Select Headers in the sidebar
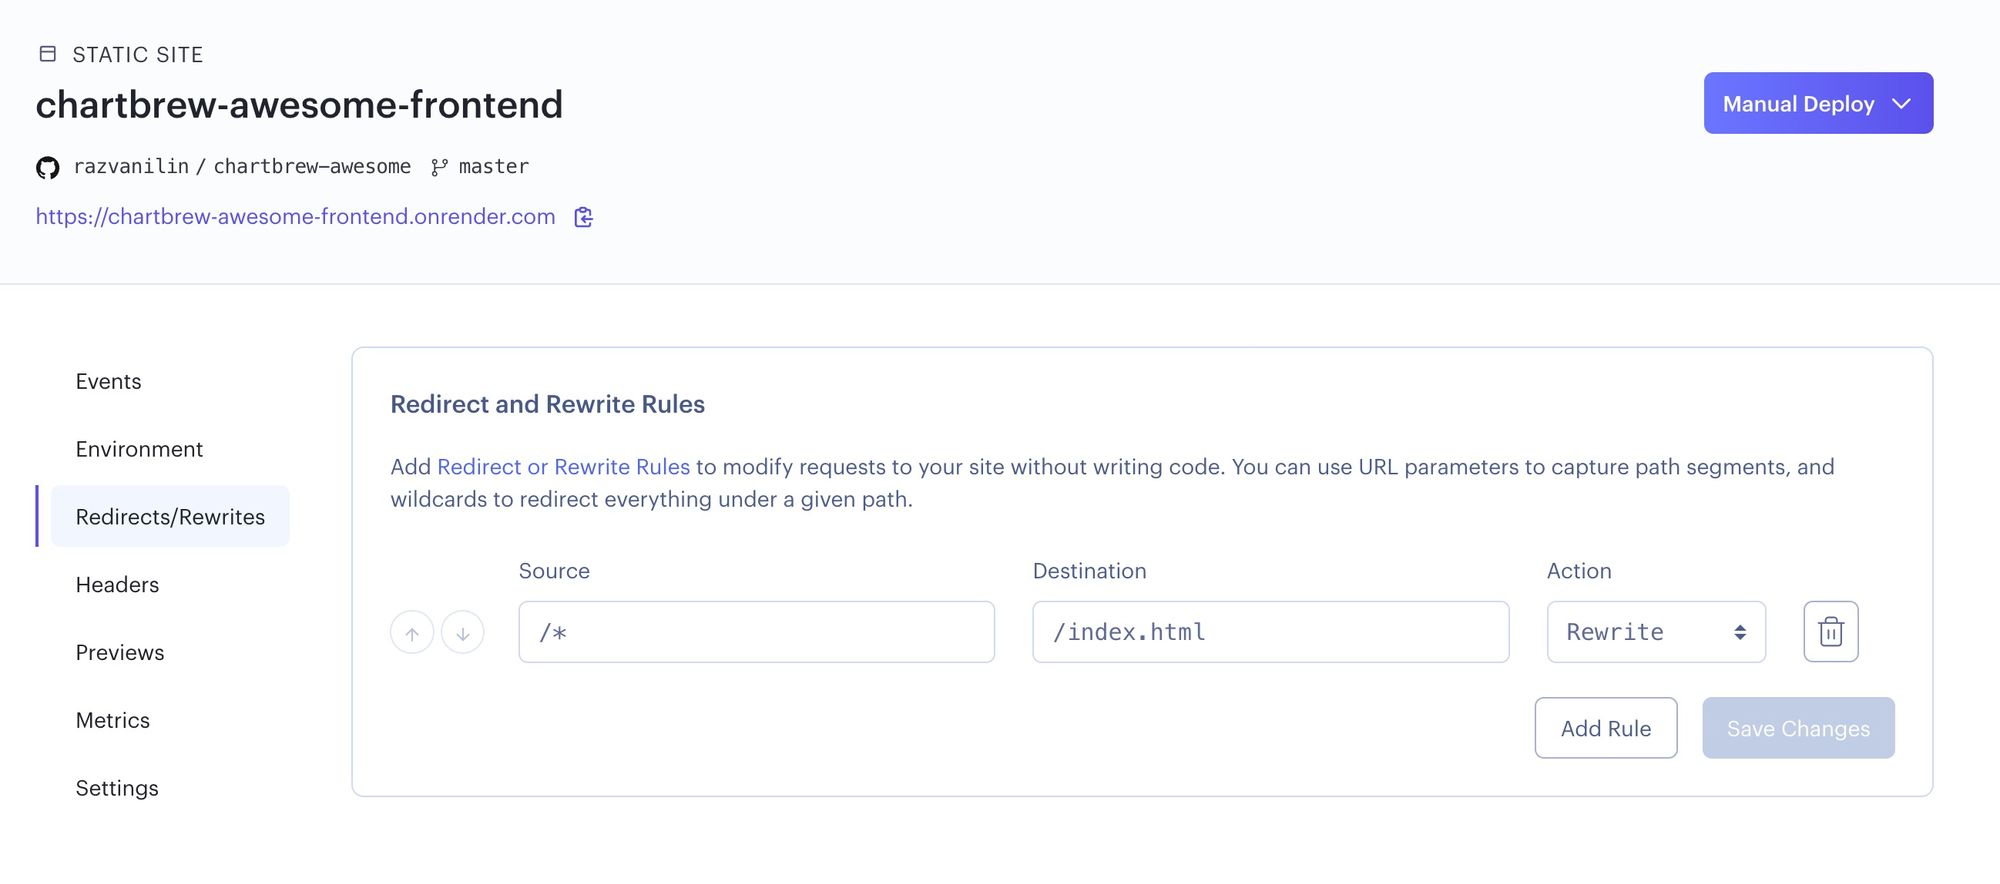 coord(117,585)
